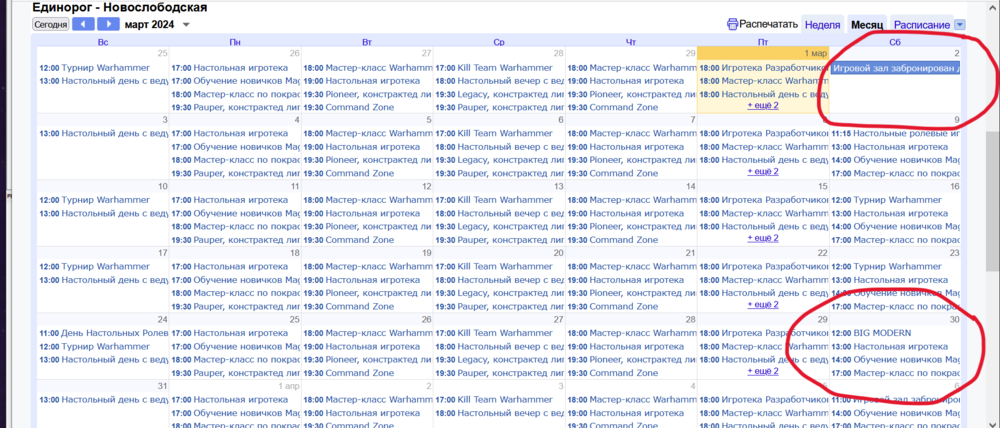The height and width of the screenshot is (428, 1000).
Task: Open 'Игровой зал забронирован' event on March 2
Action: pyautogui.click(x=895, y=68)
